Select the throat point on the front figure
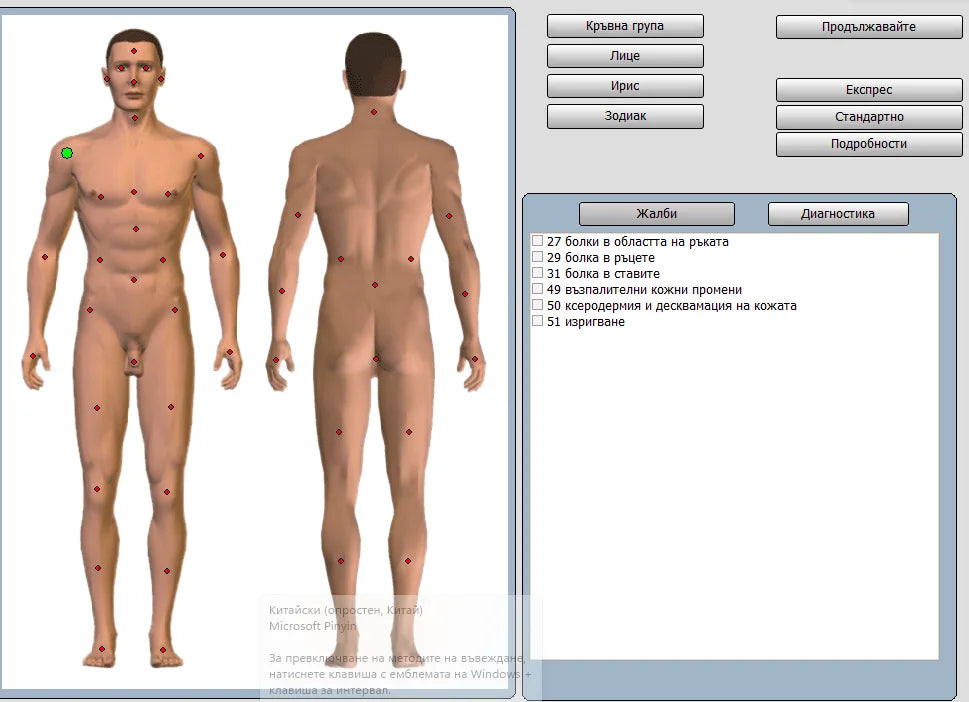The height and width of the screenshot is (702, 969). tap(134, 118)
